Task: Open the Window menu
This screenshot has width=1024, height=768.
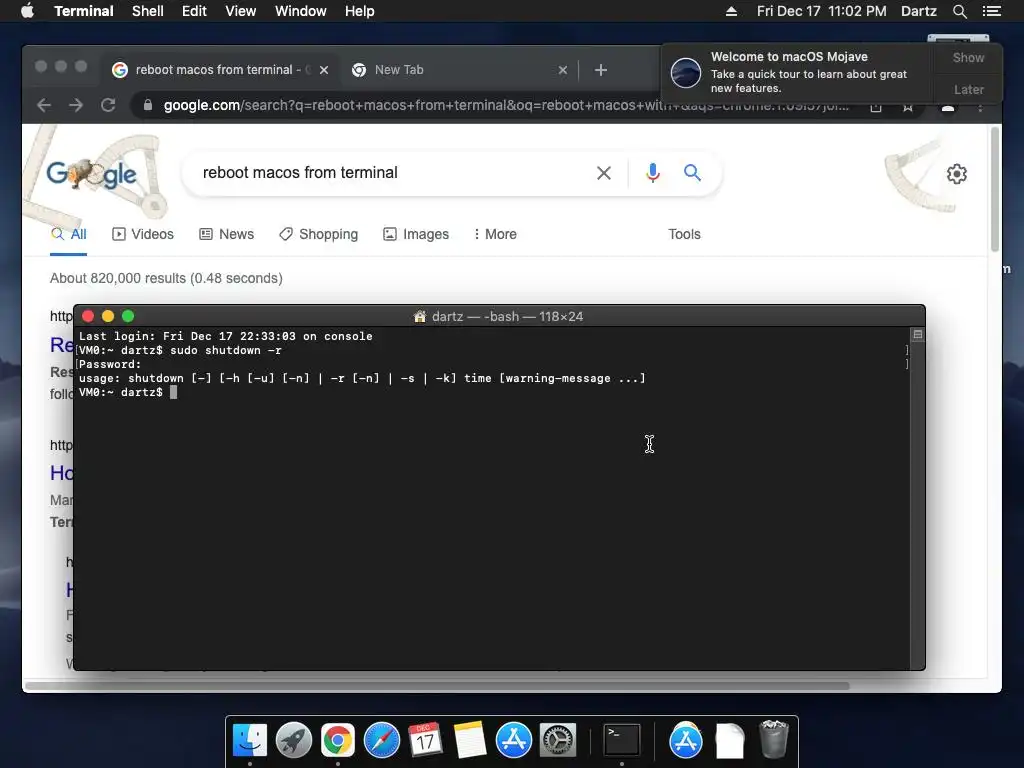Action: point(300,11)
